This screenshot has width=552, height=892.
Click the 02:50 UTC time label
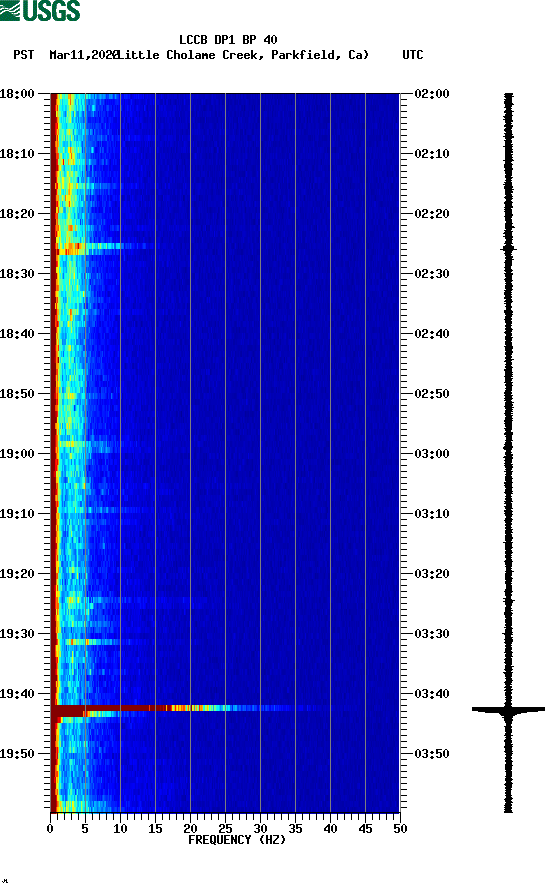pos(432,394)
